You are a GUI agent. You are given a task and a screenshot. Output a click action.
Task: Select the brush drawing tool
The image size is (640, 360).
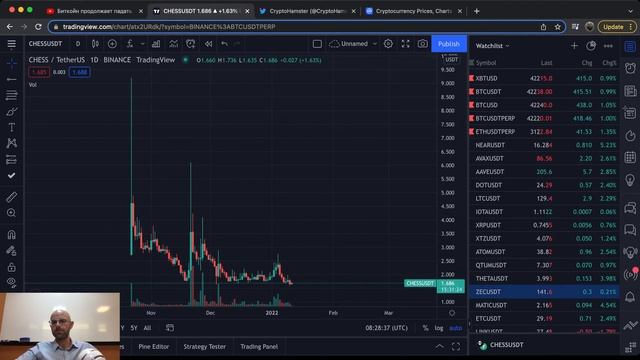pyautogui.click(x=11, y=111)
